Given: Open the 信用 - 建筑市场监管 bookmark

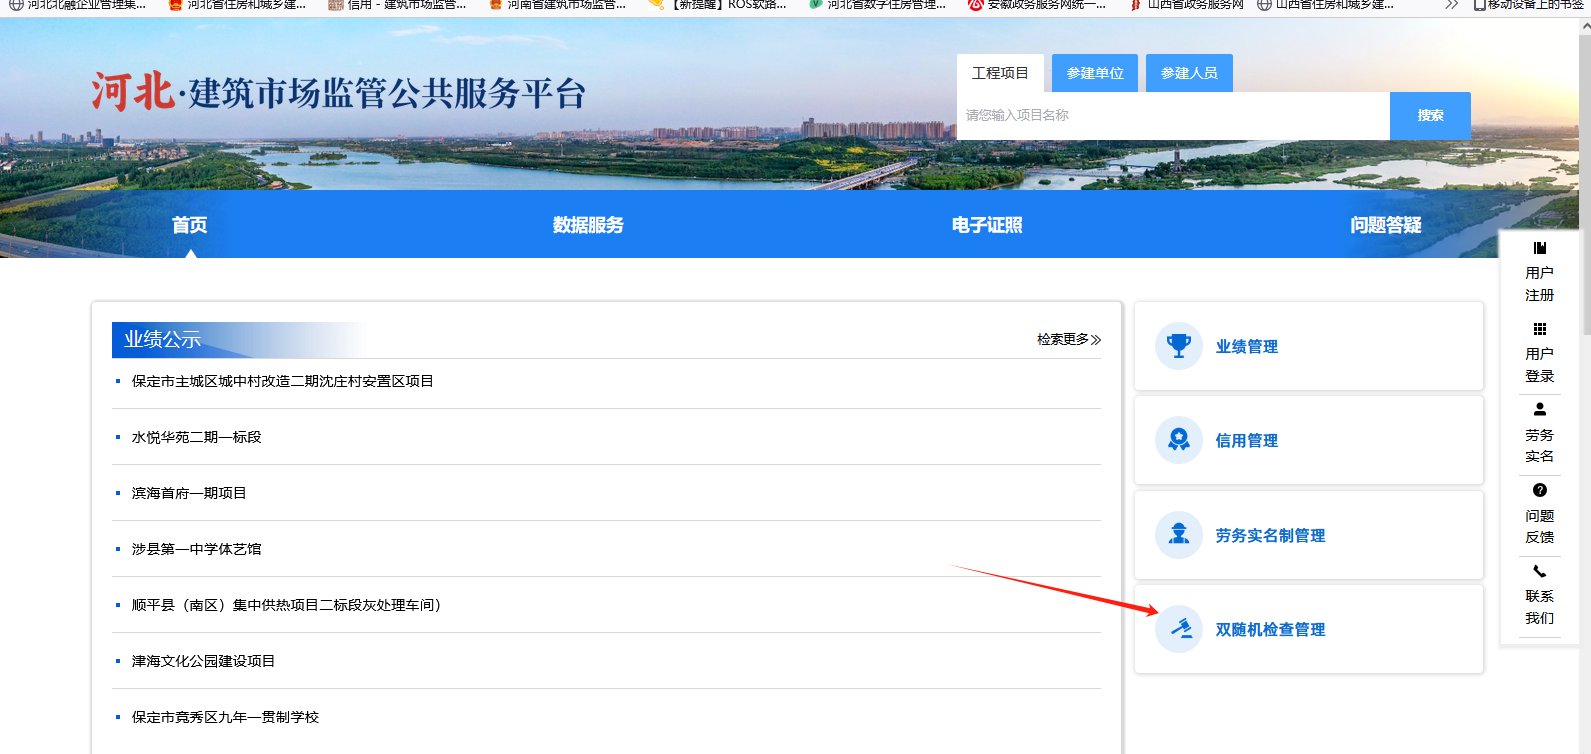Looking at the screenshot, I should click(397, 5).
